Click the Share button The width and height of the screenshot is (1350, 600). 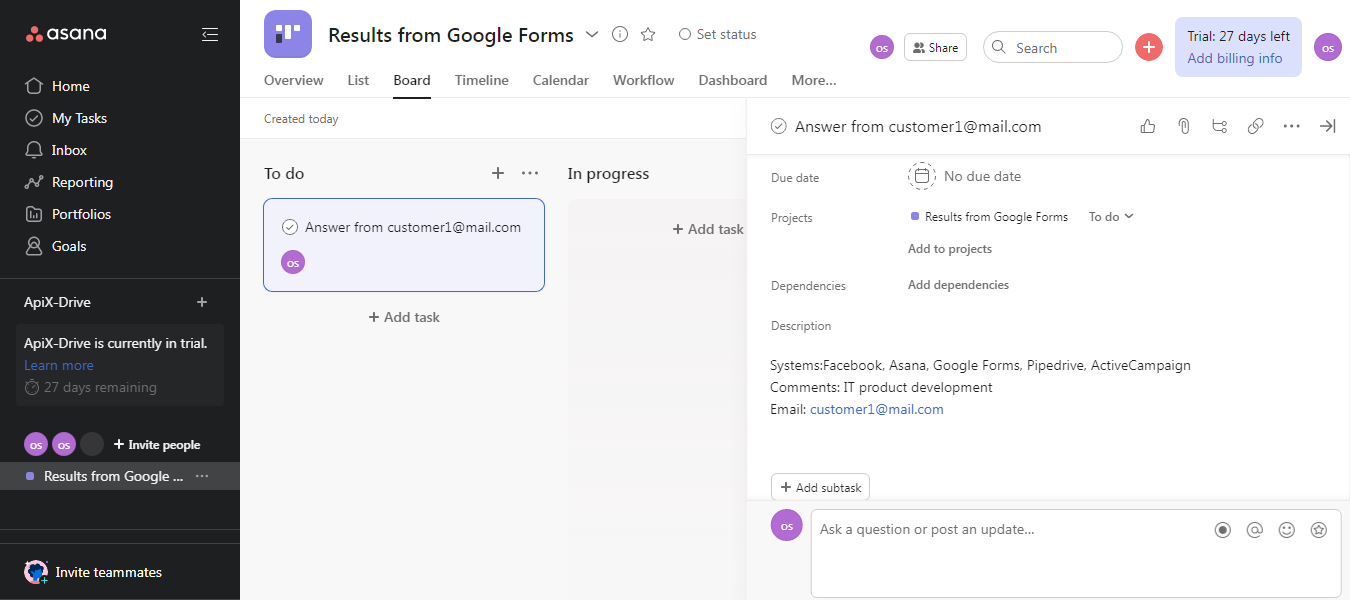click(934, 46)
